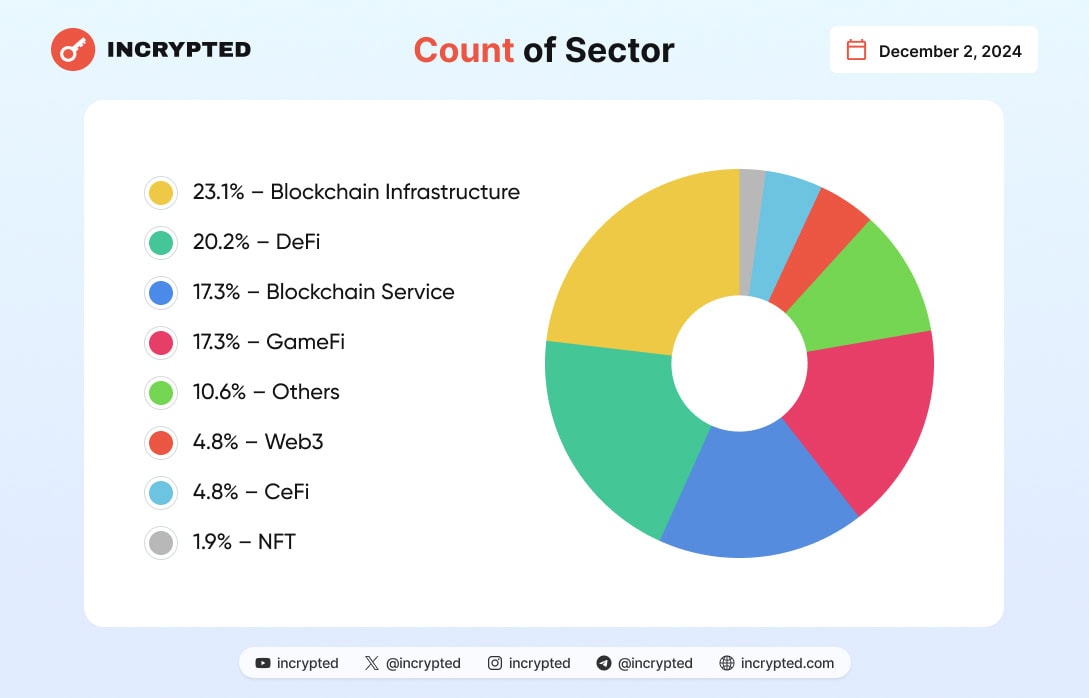Click the Instagram icon in footer
The height and width of the screenshot is (698, 1089).
pos(495,663)
